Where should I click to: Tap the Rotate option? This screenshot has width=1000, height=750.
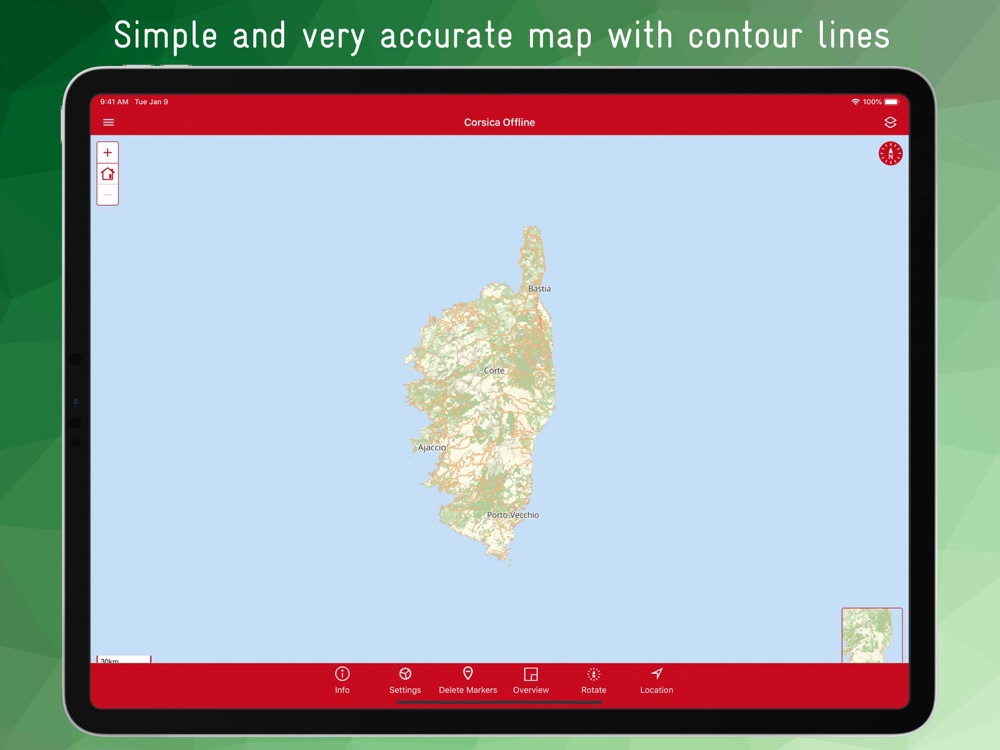pos(594,680)
